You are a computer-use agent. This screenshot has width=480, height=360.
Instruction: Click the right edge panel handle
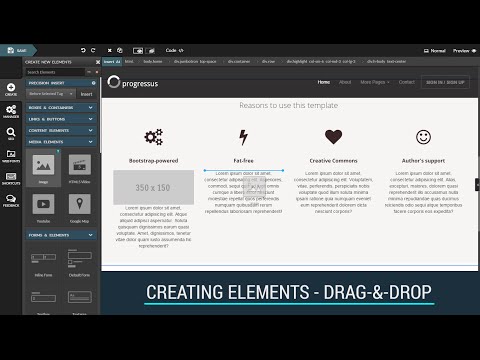pos(477,185)
